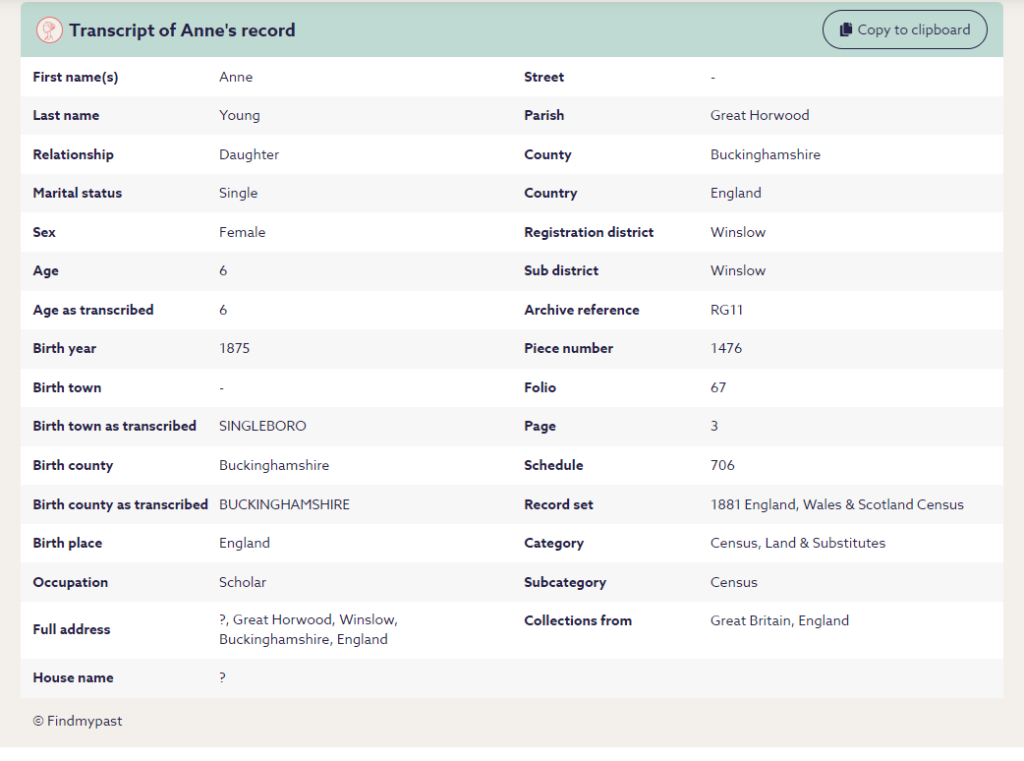Image resolution: width=1024 pixels, height=761 pixels.
Task: Click the "Country" field label
Action: point(551,193)
